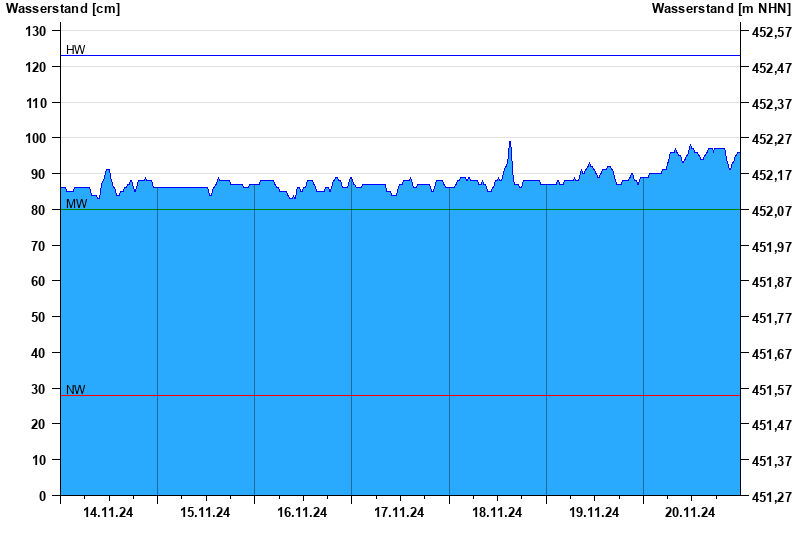This screenshot has height=550, width=800.
Task: Click the date label 19.11.24
Action: click(594, 512)
